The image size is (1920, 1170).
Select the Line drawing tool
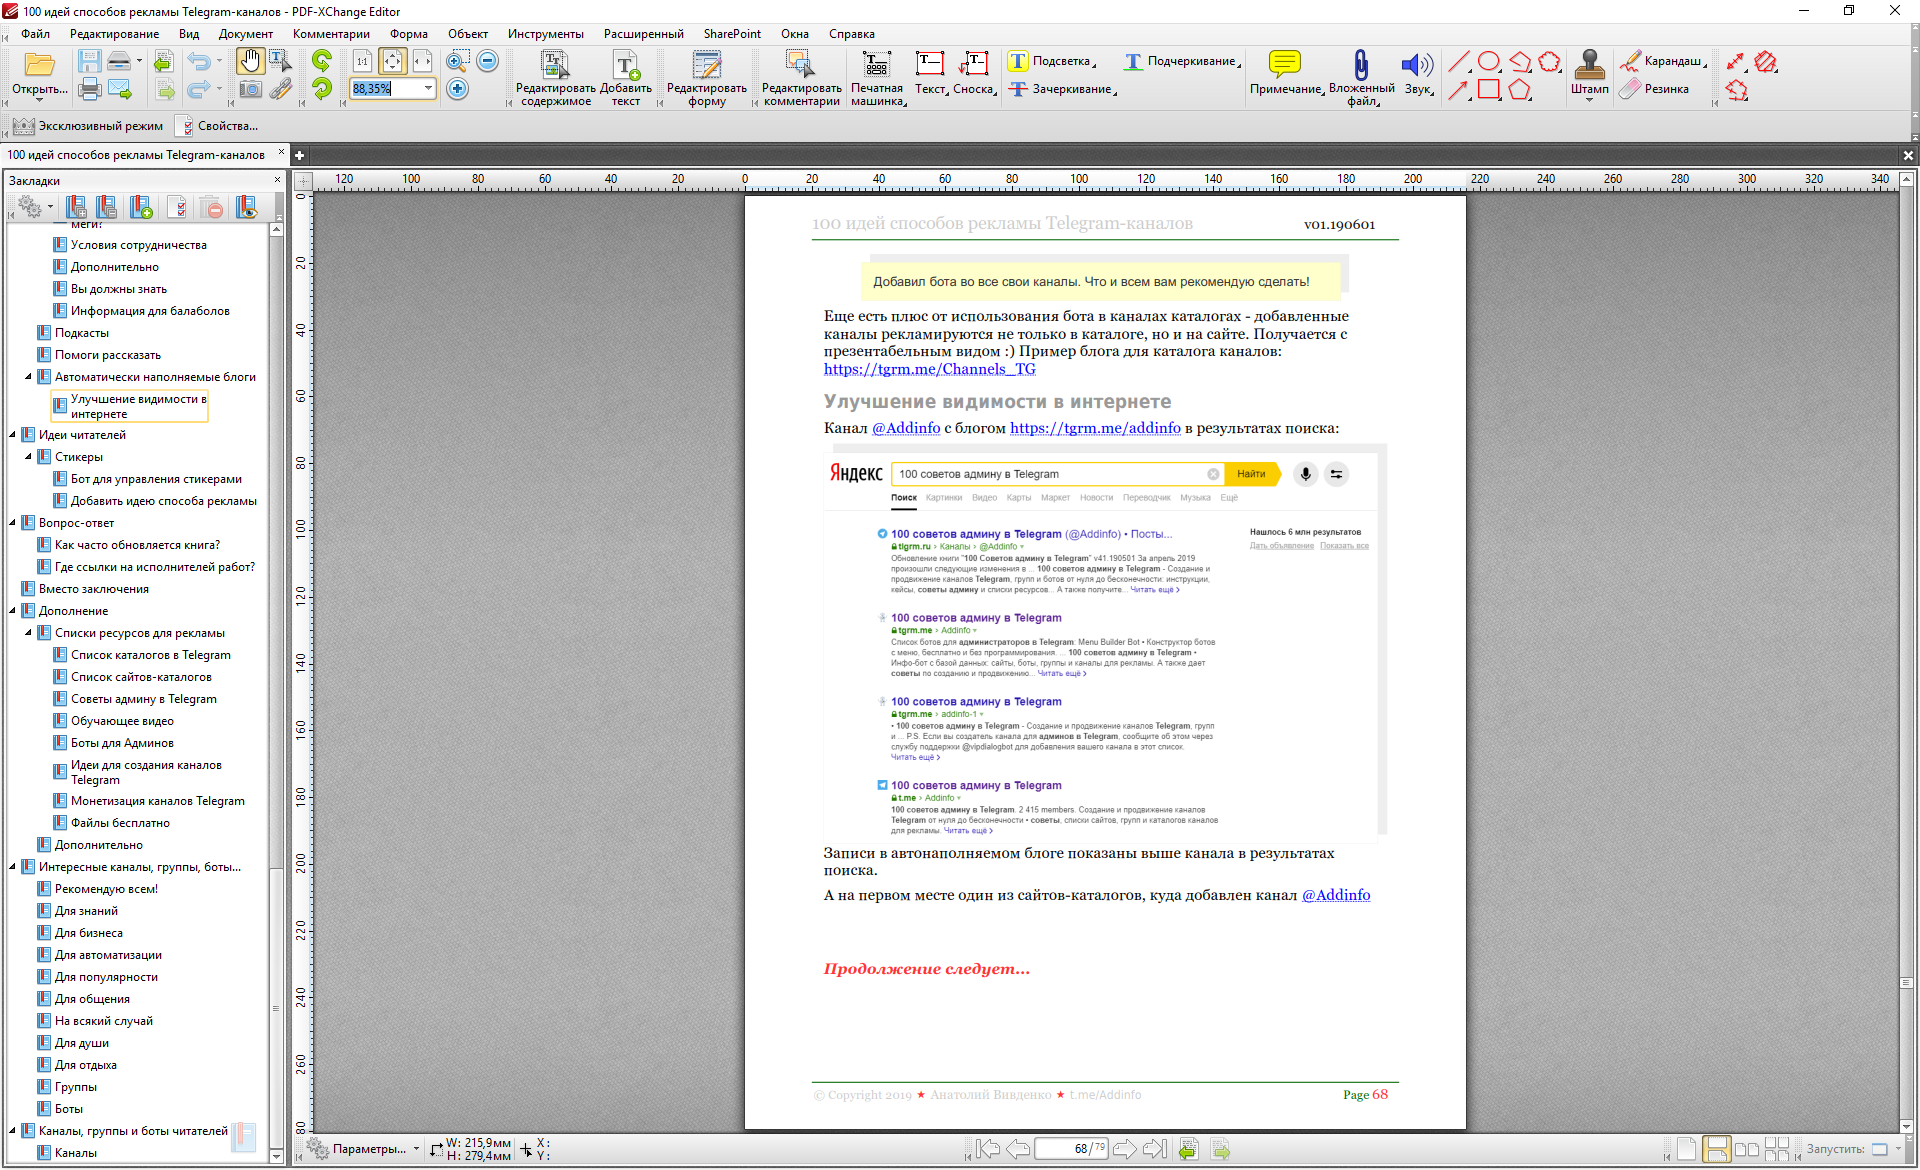[1459, 62]
